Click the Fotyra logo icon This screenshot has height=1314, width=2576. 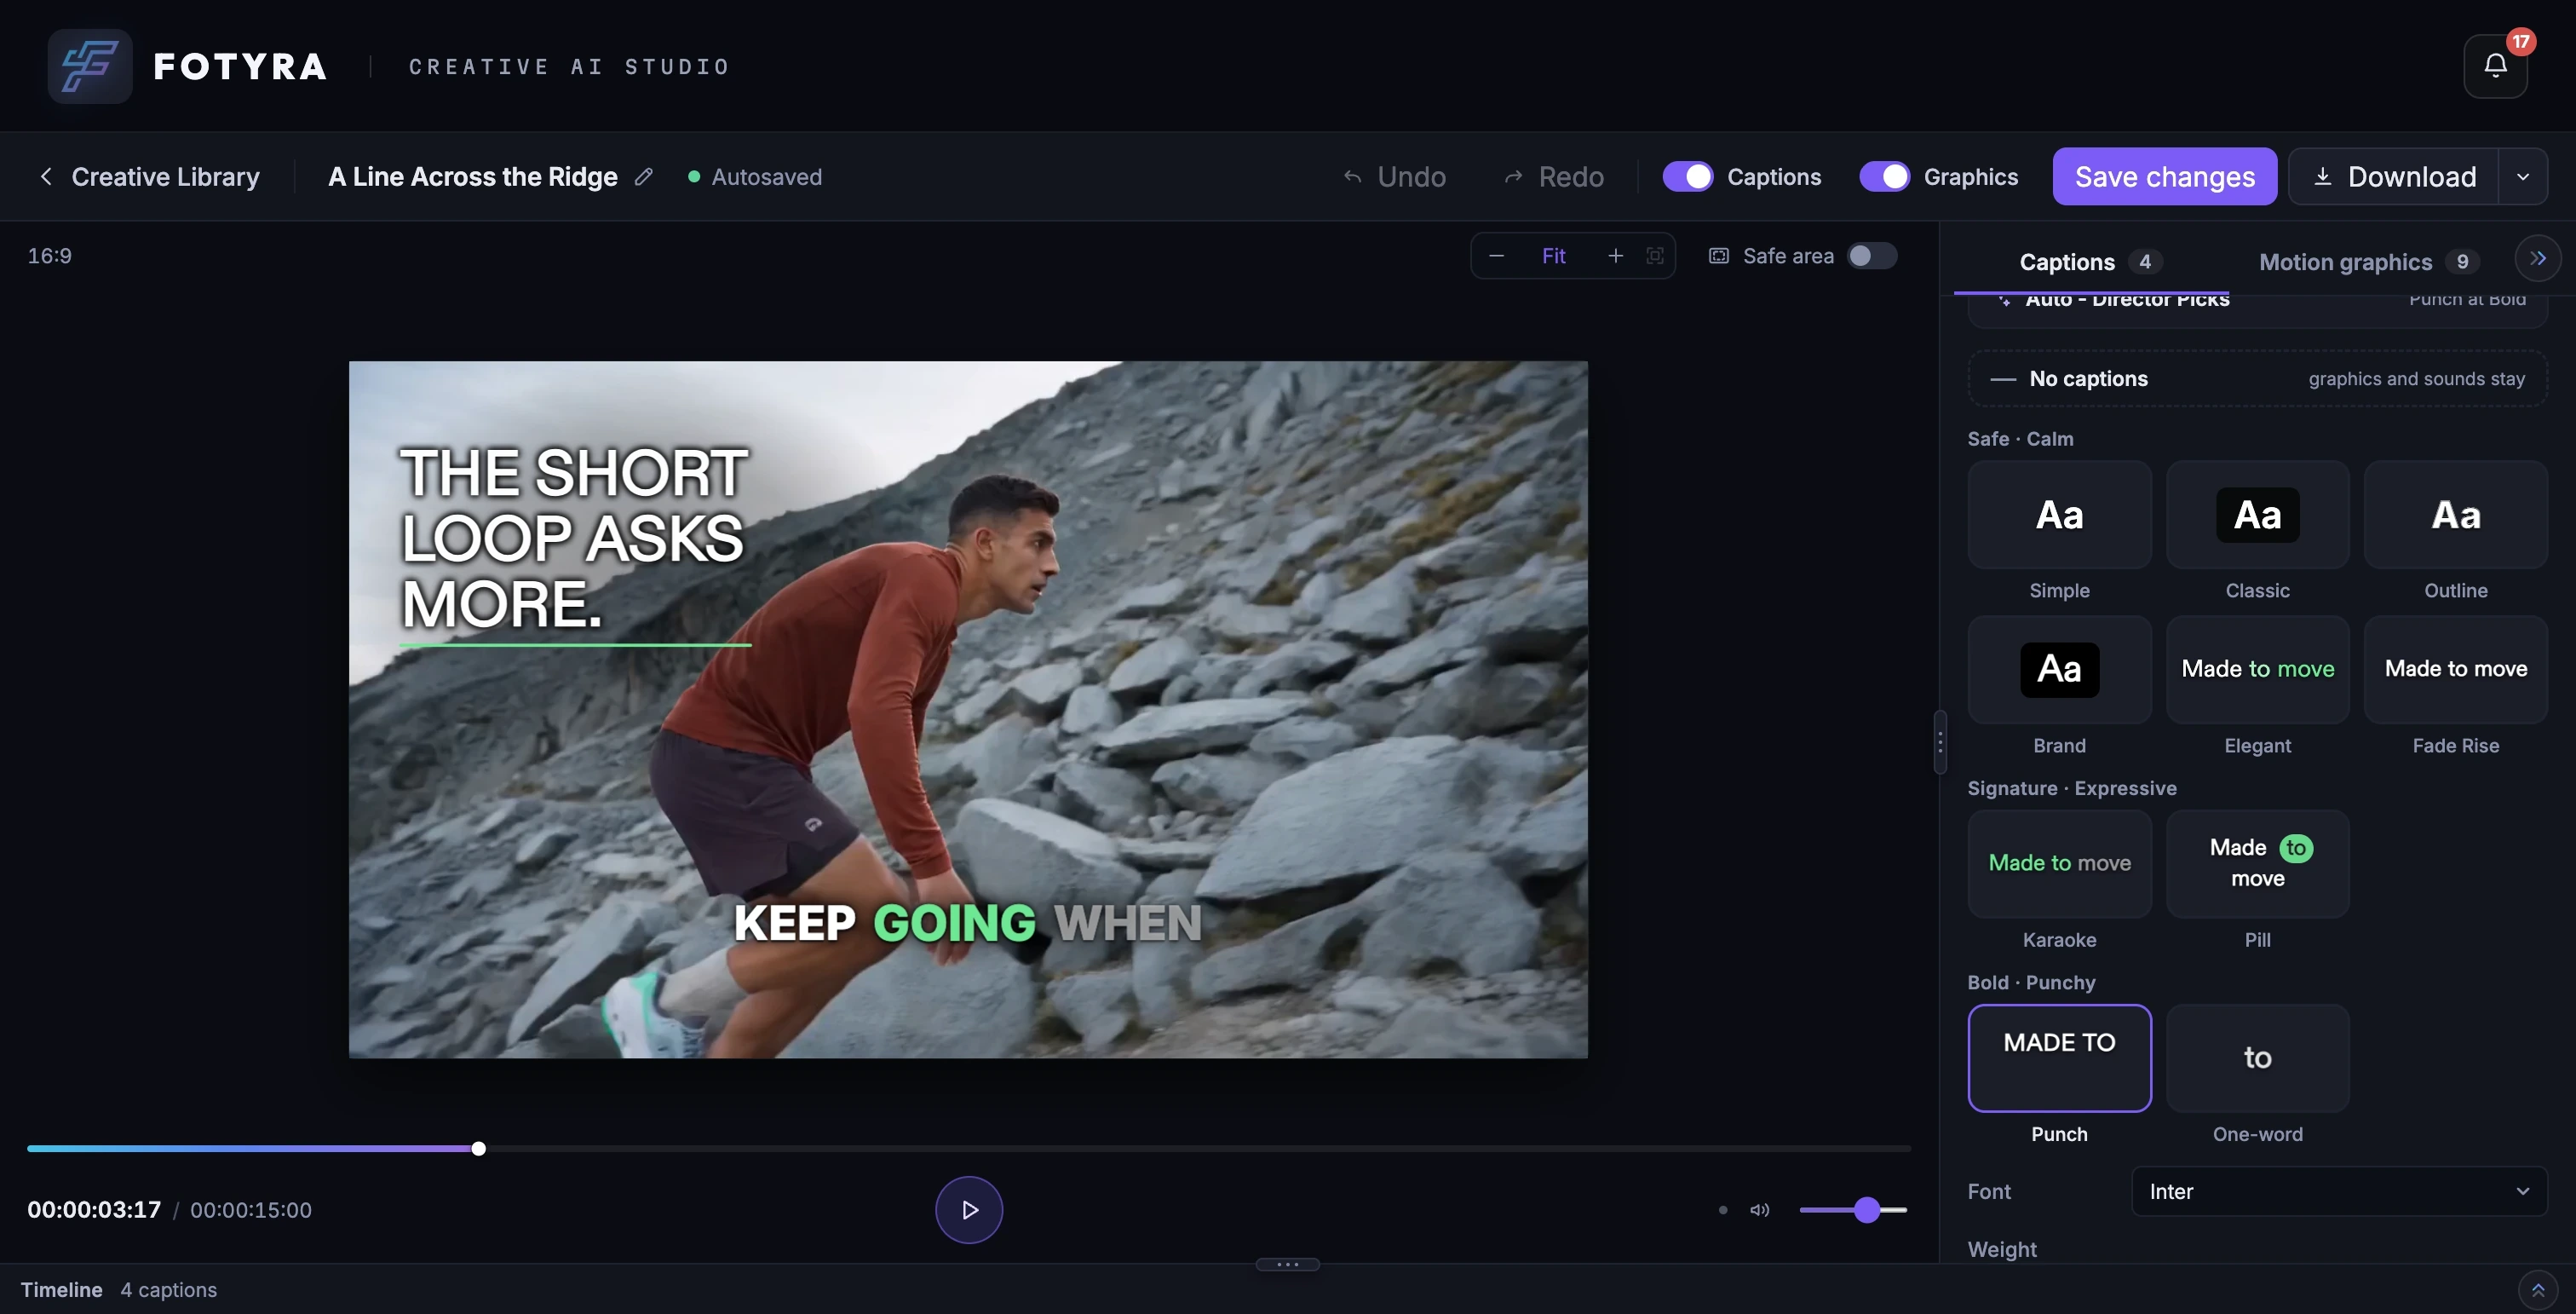90,66
